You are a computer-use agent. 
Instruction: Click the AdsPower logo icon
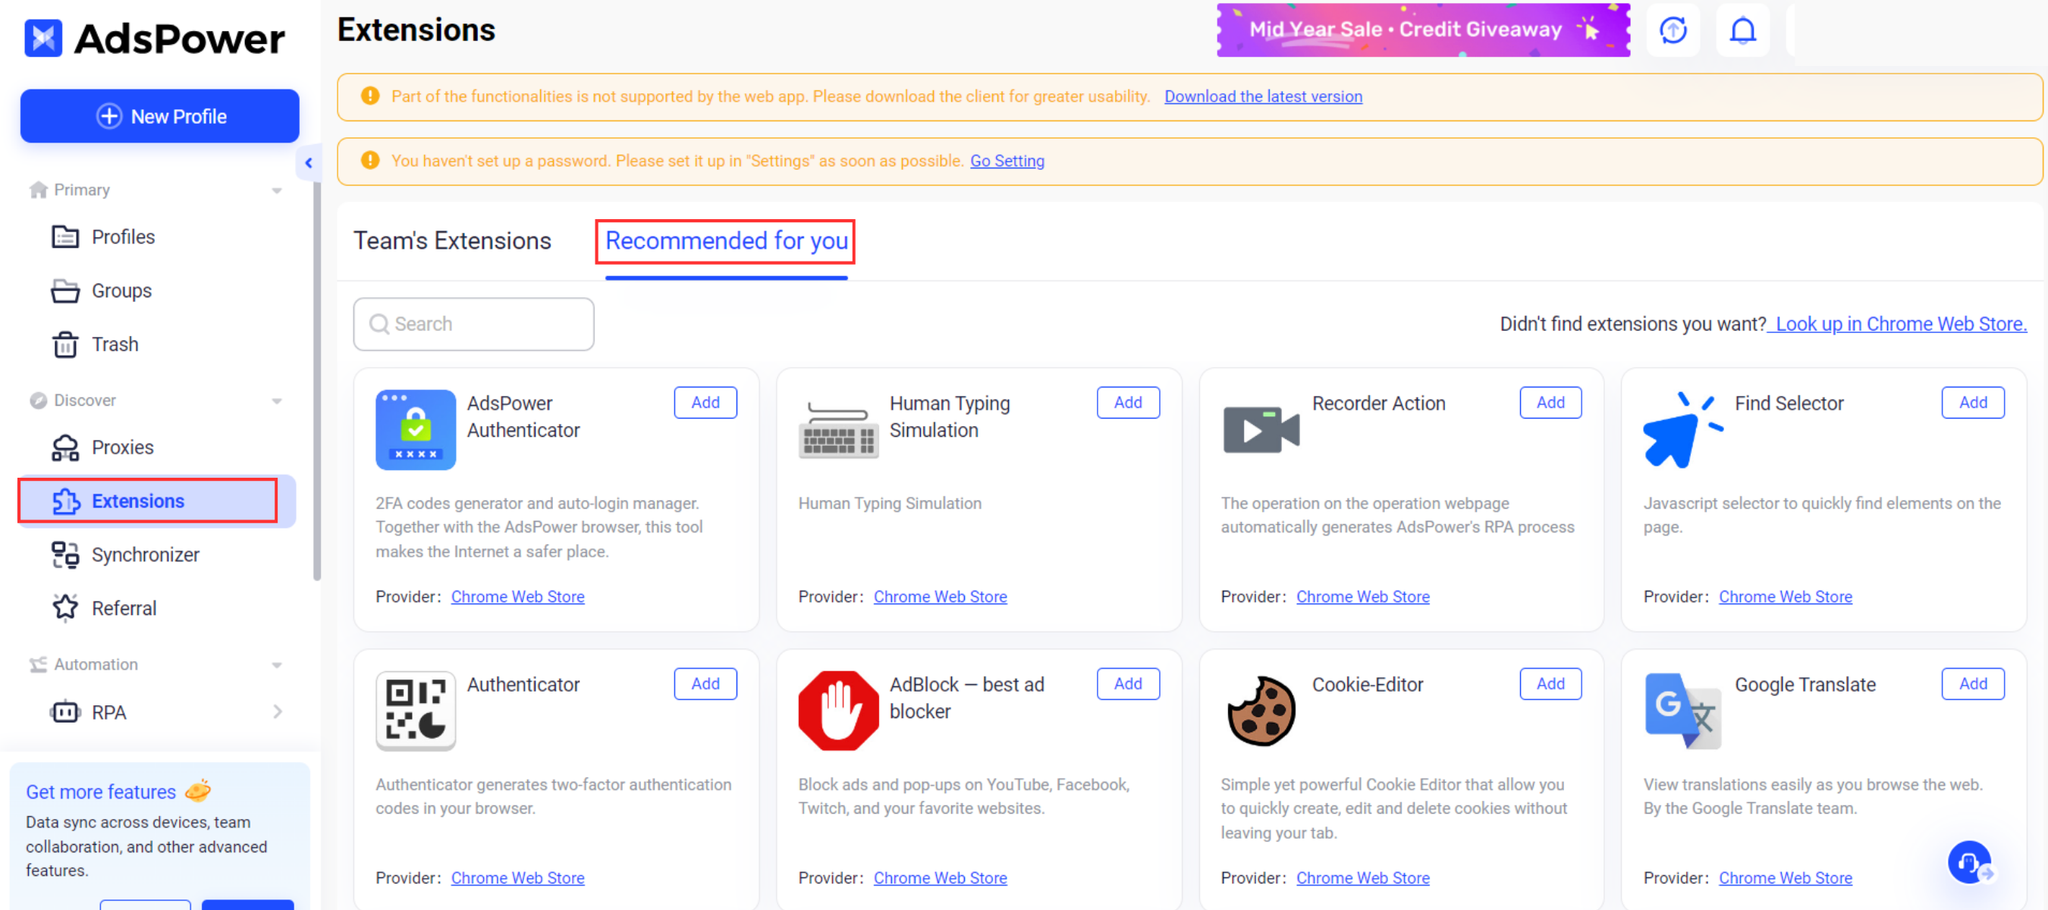pyautogui.click(x=43, y=38)
